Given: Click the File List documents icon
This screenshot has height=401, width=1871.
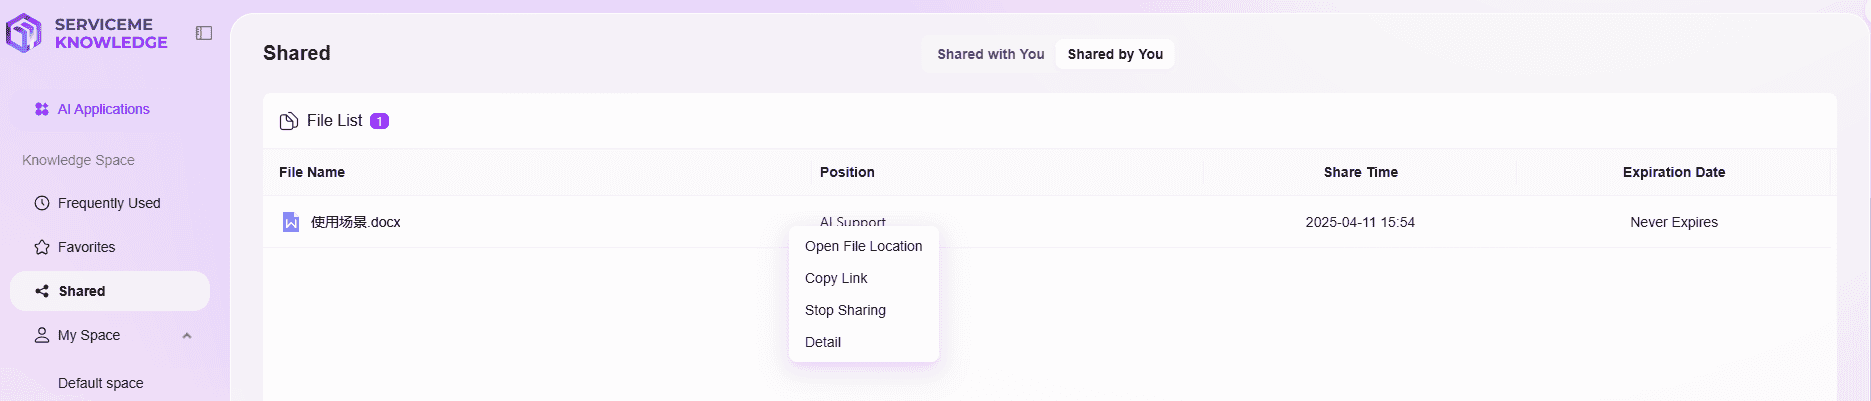Looking at the screenshot, I should click(x=289, y=121).
